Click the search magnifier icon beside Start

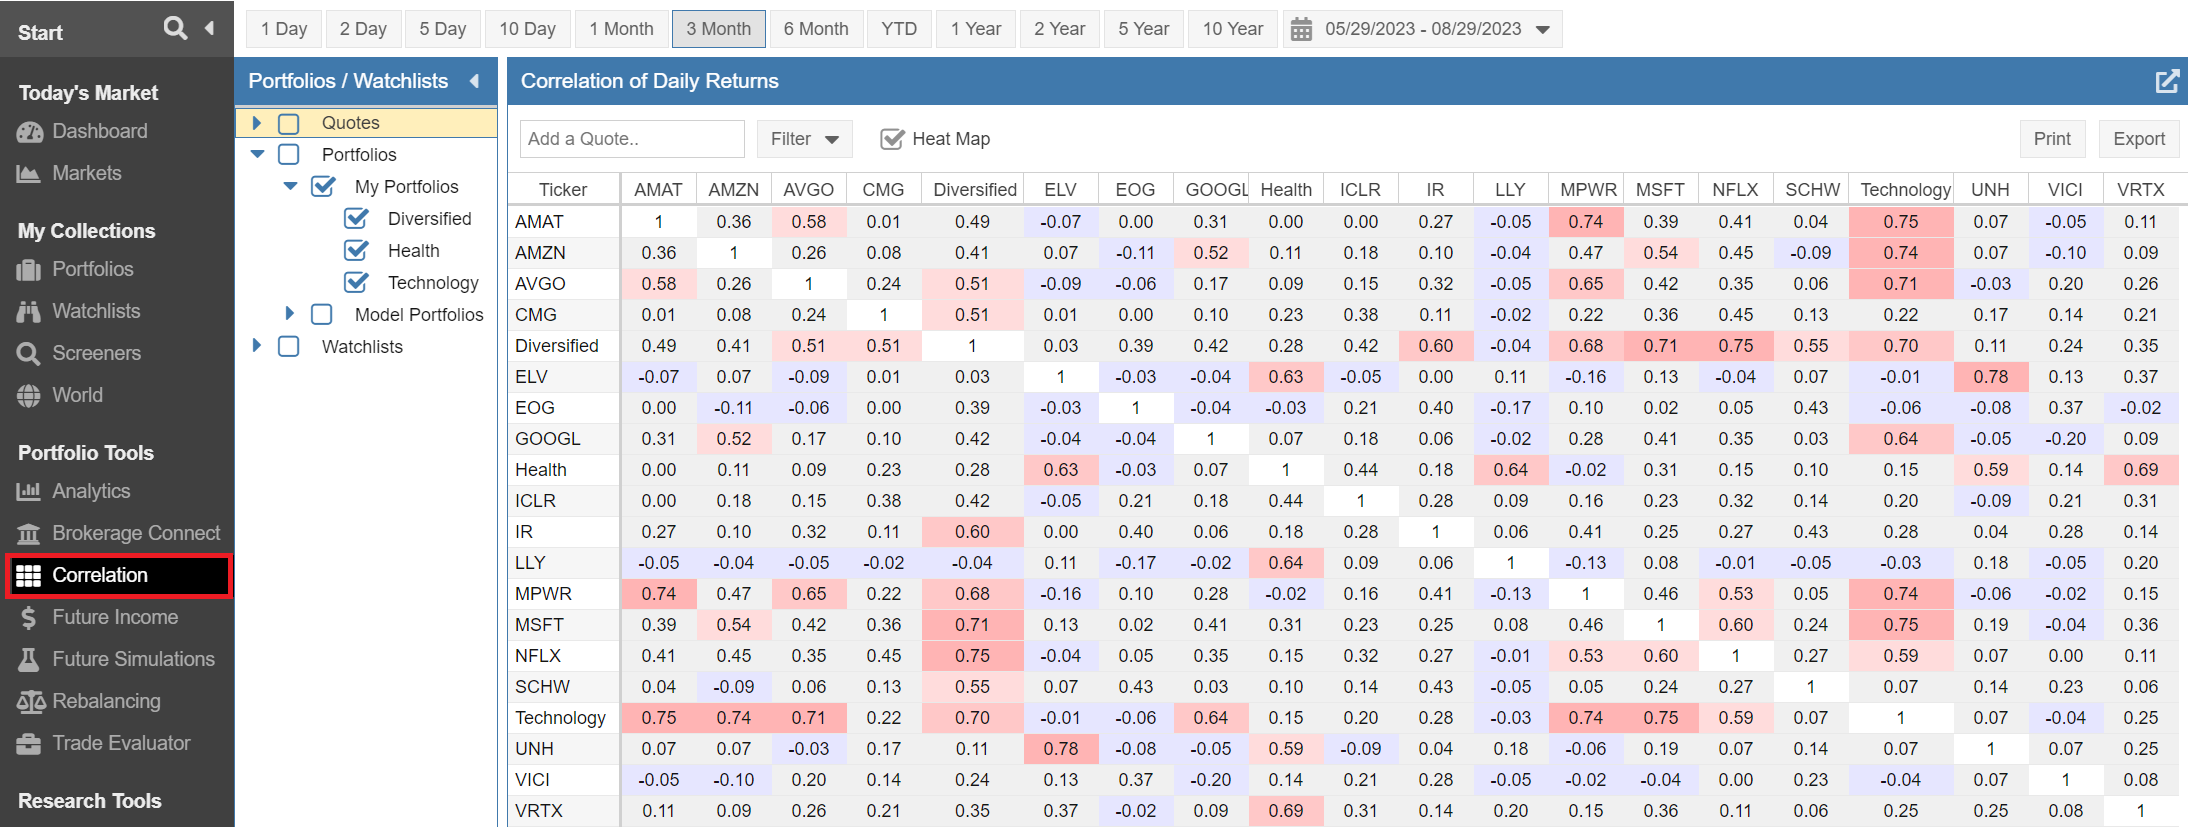click(175, 28)
